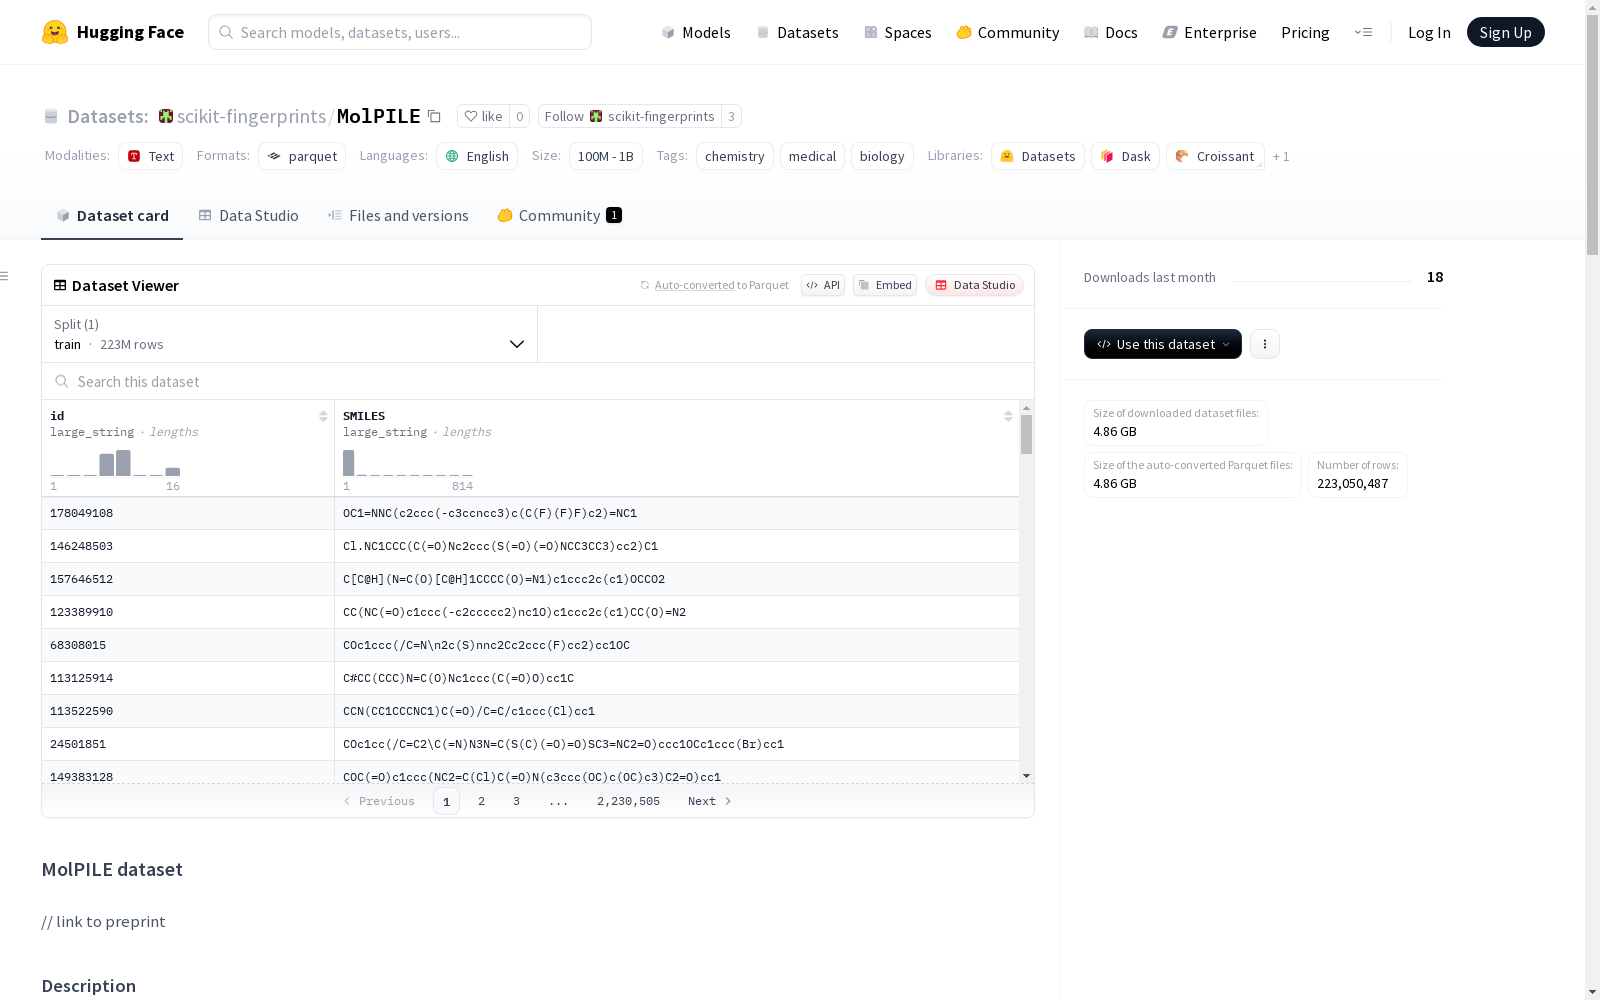The width and height of the screenshot is (1600, 1000).
Task: Switch to the Data Studio tab
Action: click(x=248, y=215)
